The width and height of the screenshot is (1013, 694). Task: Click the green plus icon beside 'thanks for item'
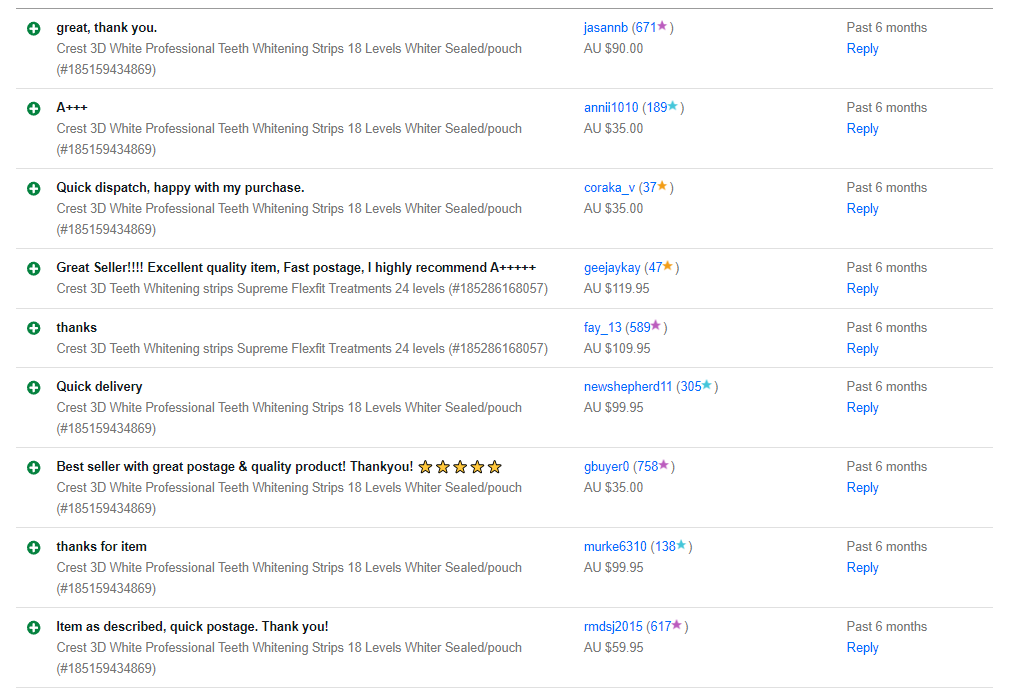pos(34,548)
